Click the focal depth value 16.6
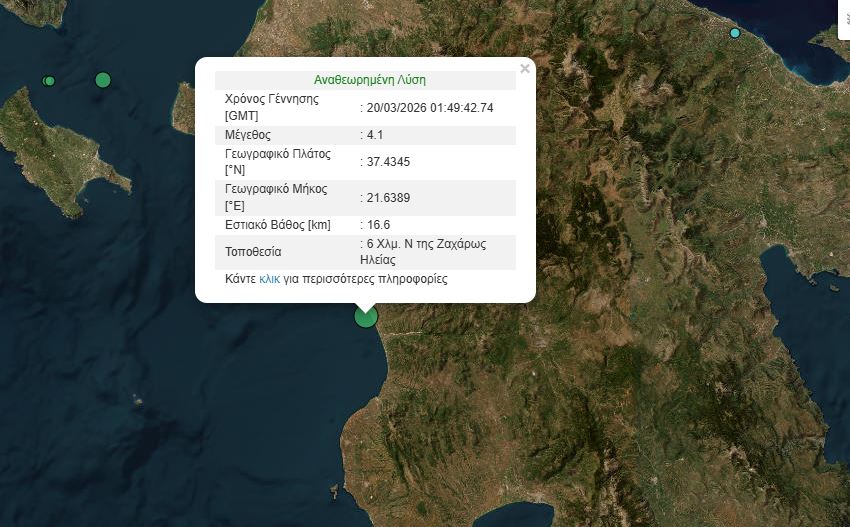Viewport: 850px width, 527px height. tap(378, 224)
